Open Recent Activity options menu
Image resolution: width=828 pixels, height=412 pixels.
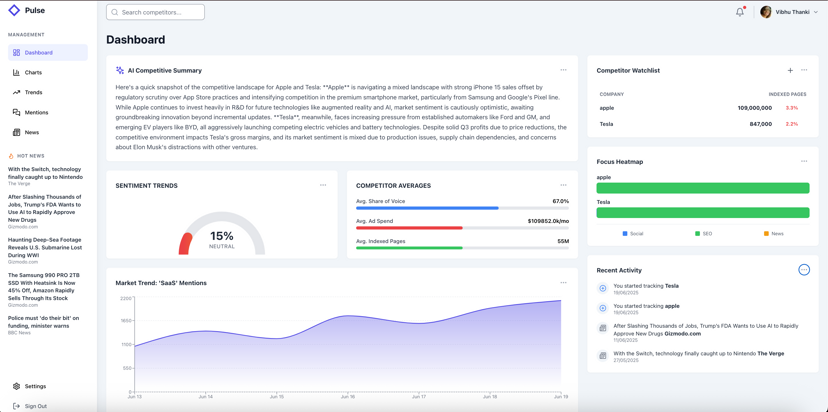click(804, 269)
